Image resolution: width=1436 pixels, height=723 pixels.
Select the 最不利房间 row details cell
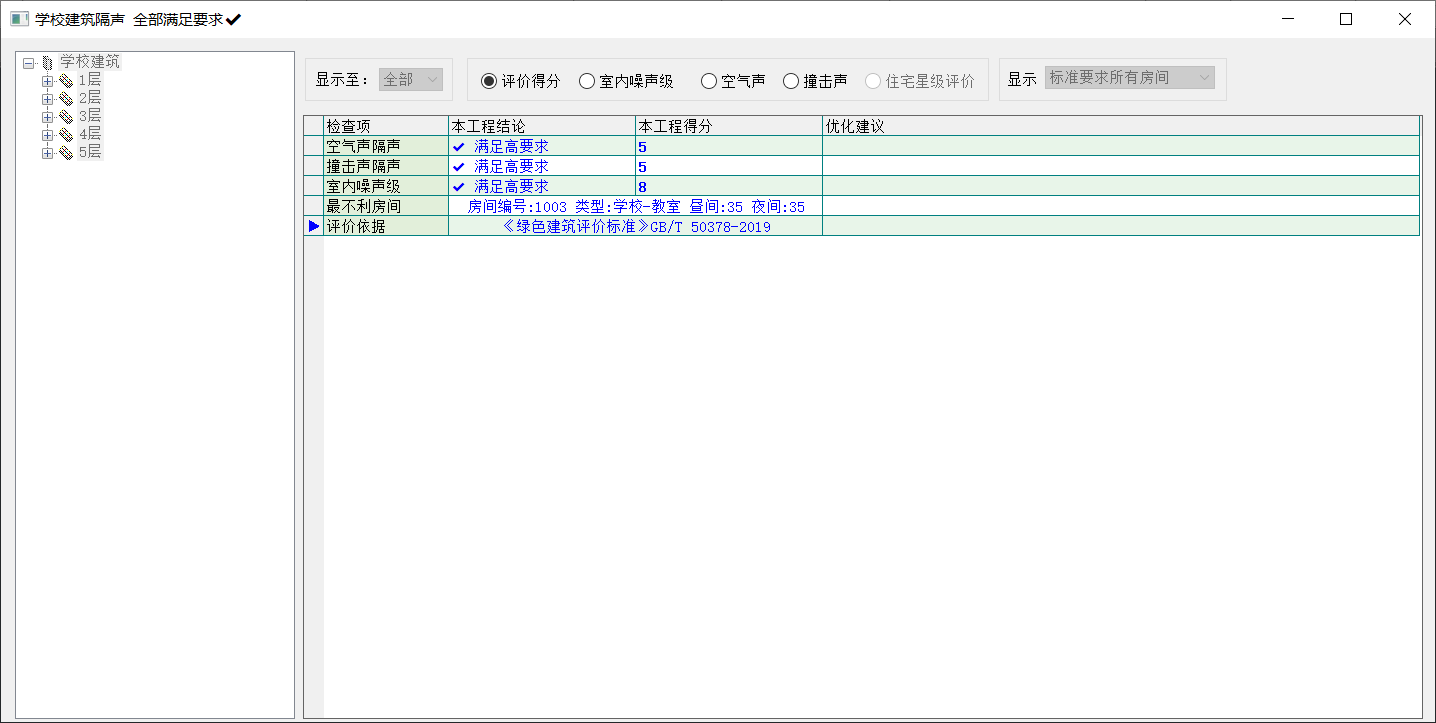coord(635,206)
